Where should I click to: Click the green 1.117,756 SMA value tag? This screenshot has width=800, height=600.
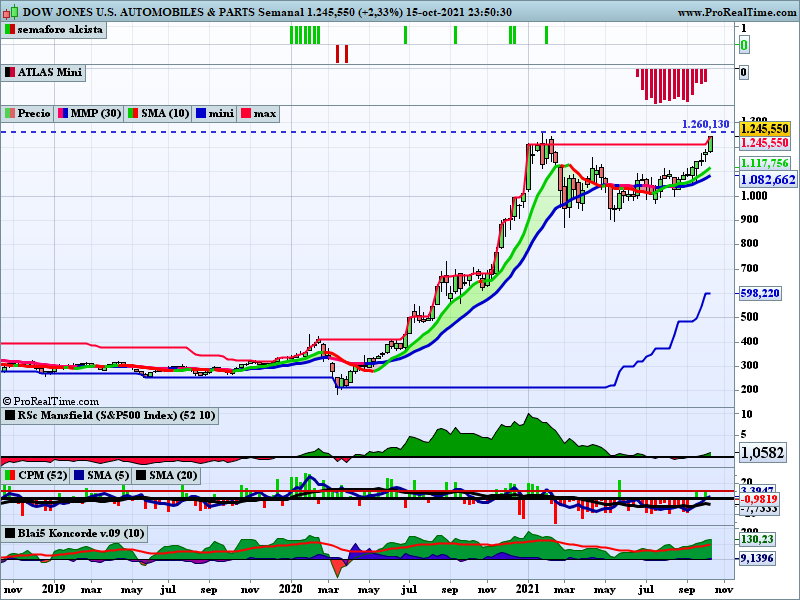764,163
